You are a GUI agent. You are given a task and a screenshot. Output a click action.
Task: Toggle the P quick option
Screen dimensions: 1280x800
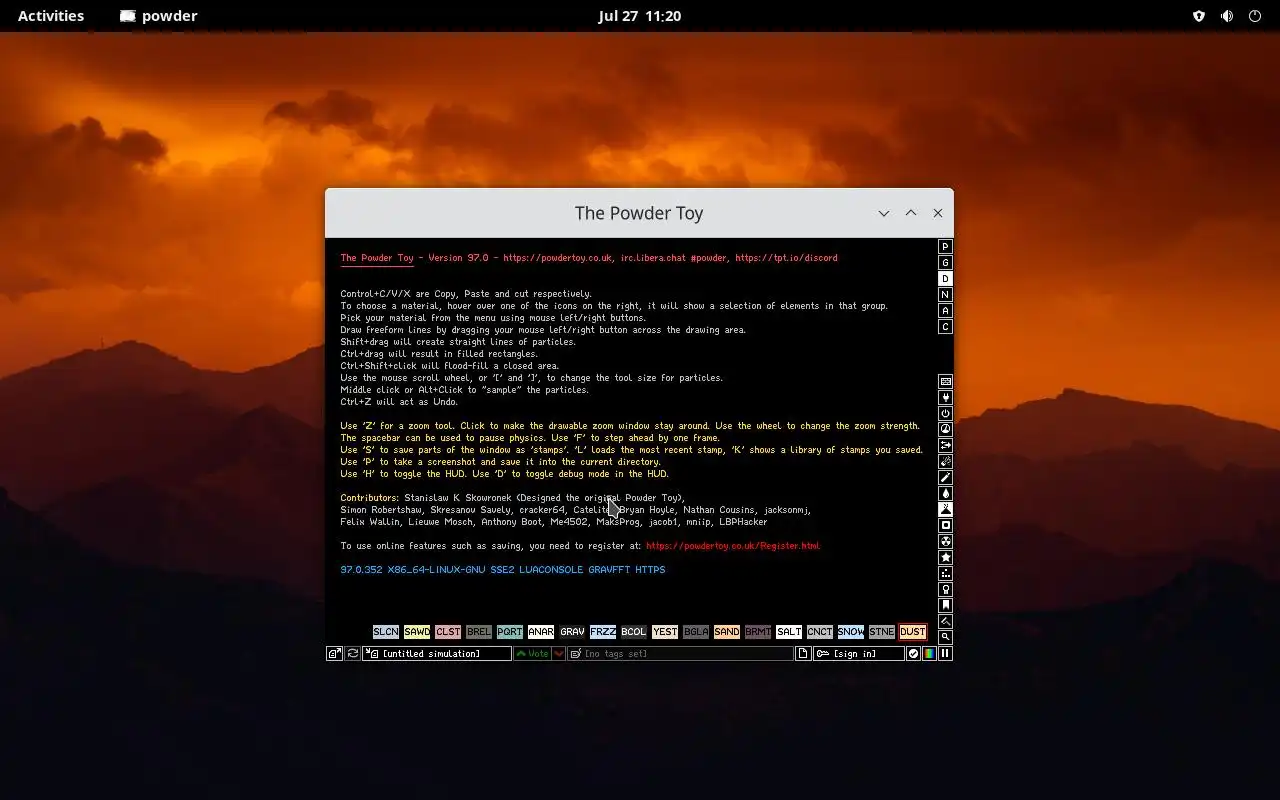945,246
